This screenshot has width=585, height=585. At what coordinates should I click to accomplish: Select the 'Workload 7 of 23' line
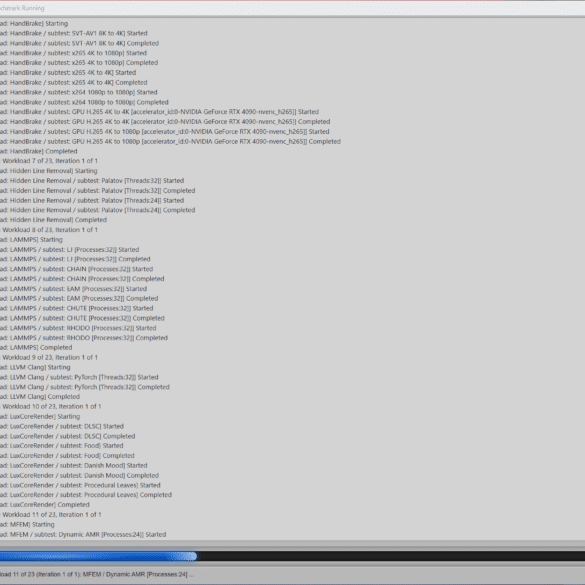click(x=49, y=161)
